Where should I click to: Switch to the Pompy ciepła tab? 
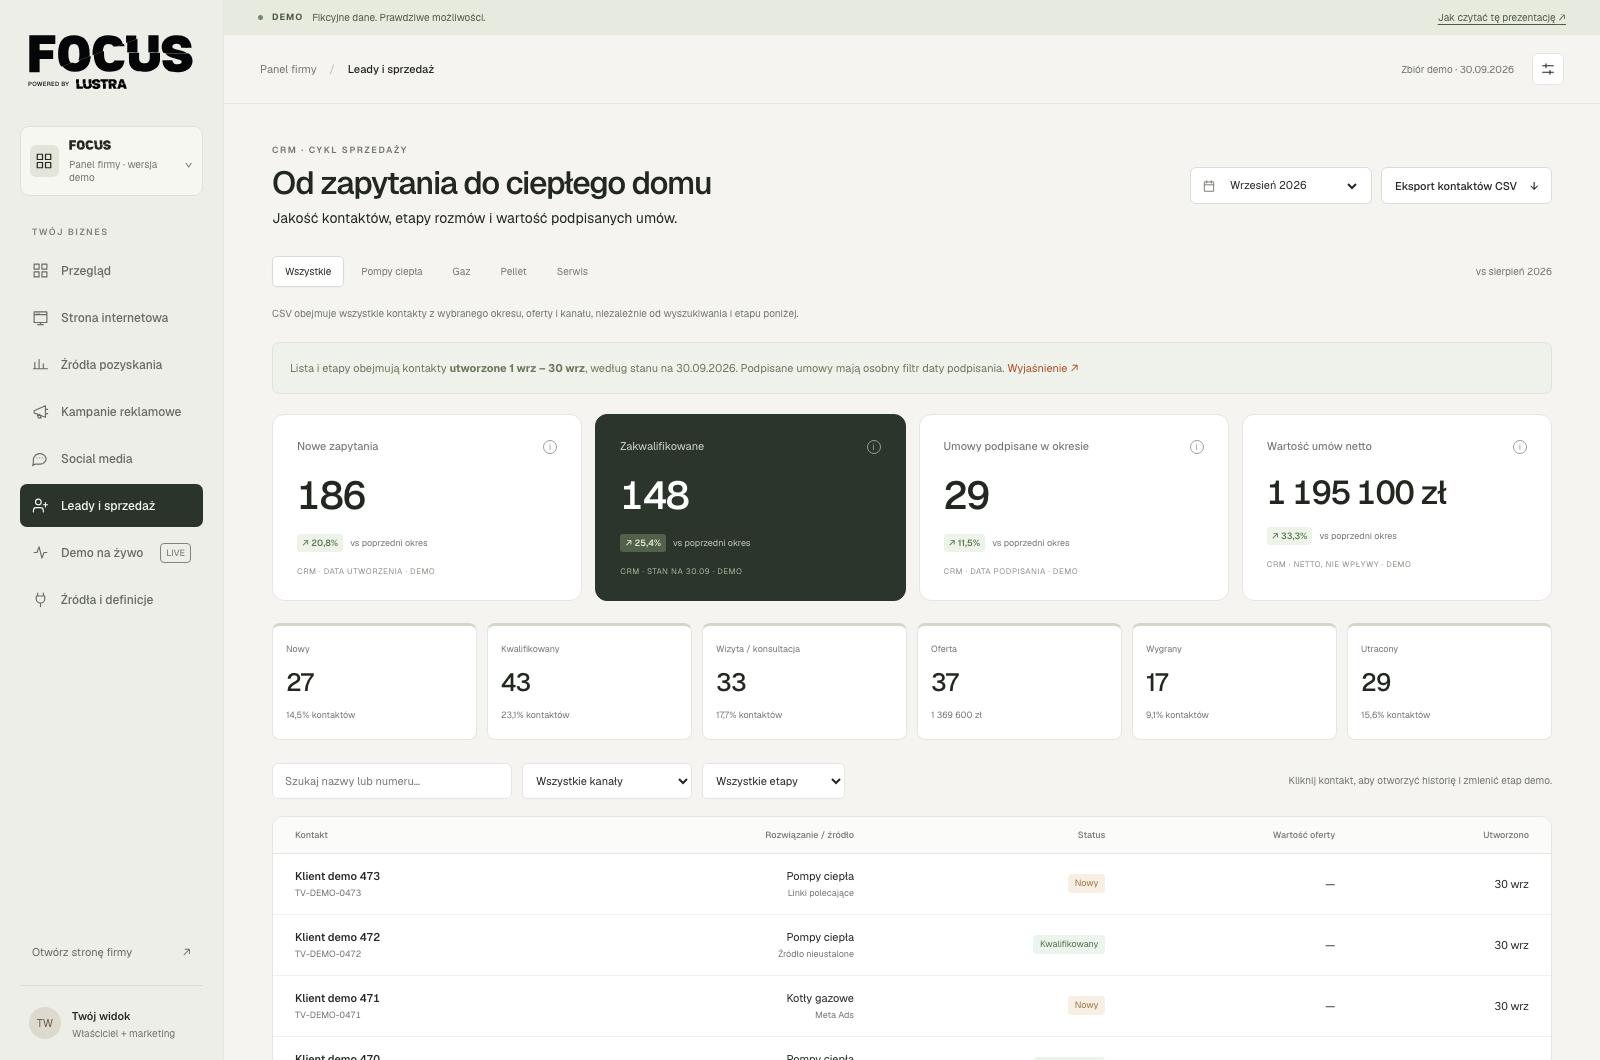(392, 272)
